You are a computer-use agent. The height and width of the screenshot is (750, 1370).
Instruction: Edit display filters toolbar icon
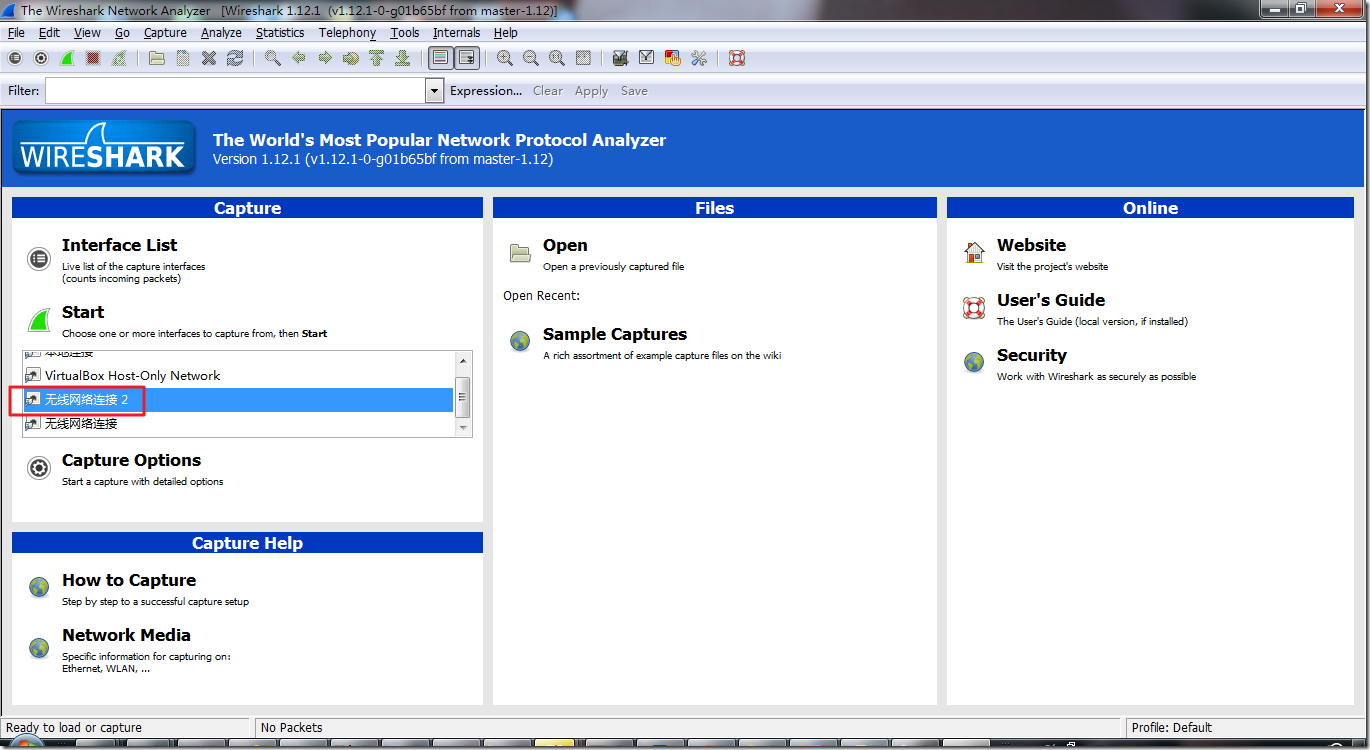point(647,58)
